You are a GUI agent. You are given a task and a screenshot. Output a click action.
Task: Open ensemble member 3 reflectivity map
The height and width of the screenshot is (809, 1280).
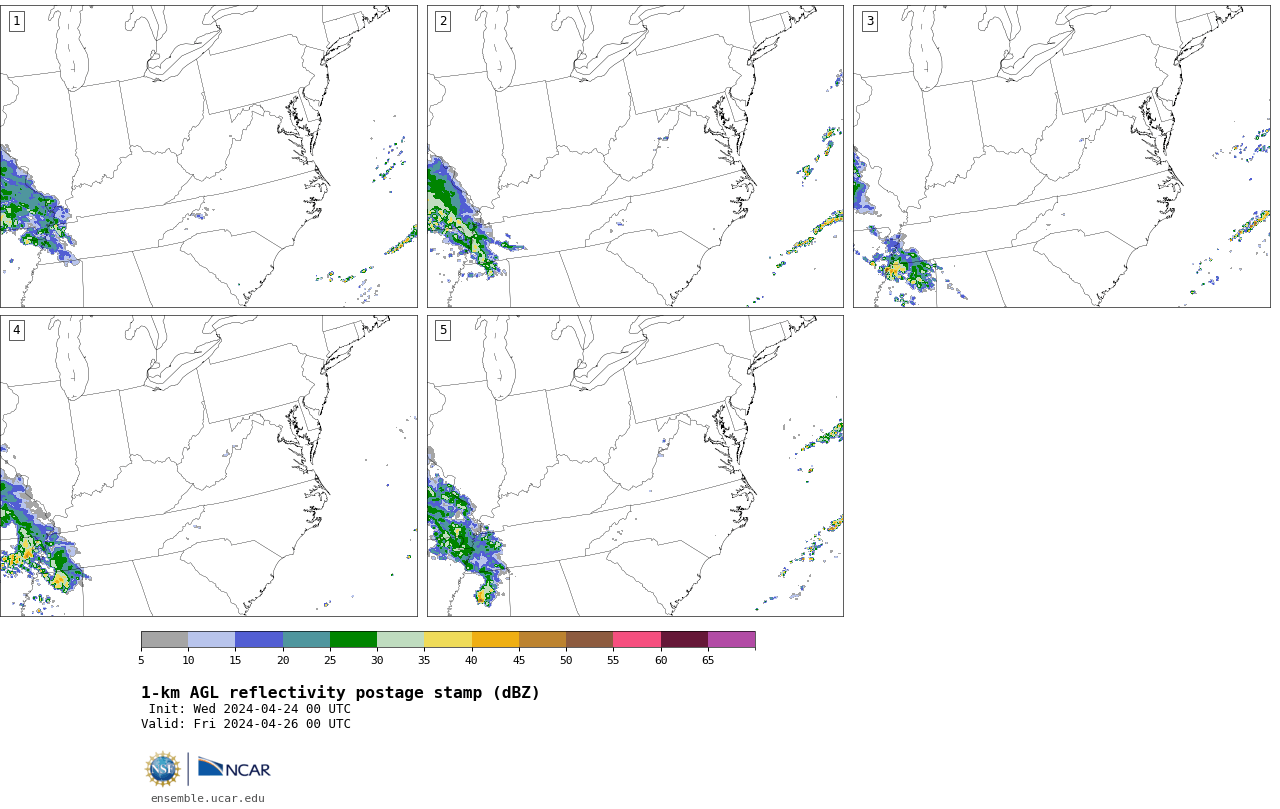click(x=1061, y=156)
